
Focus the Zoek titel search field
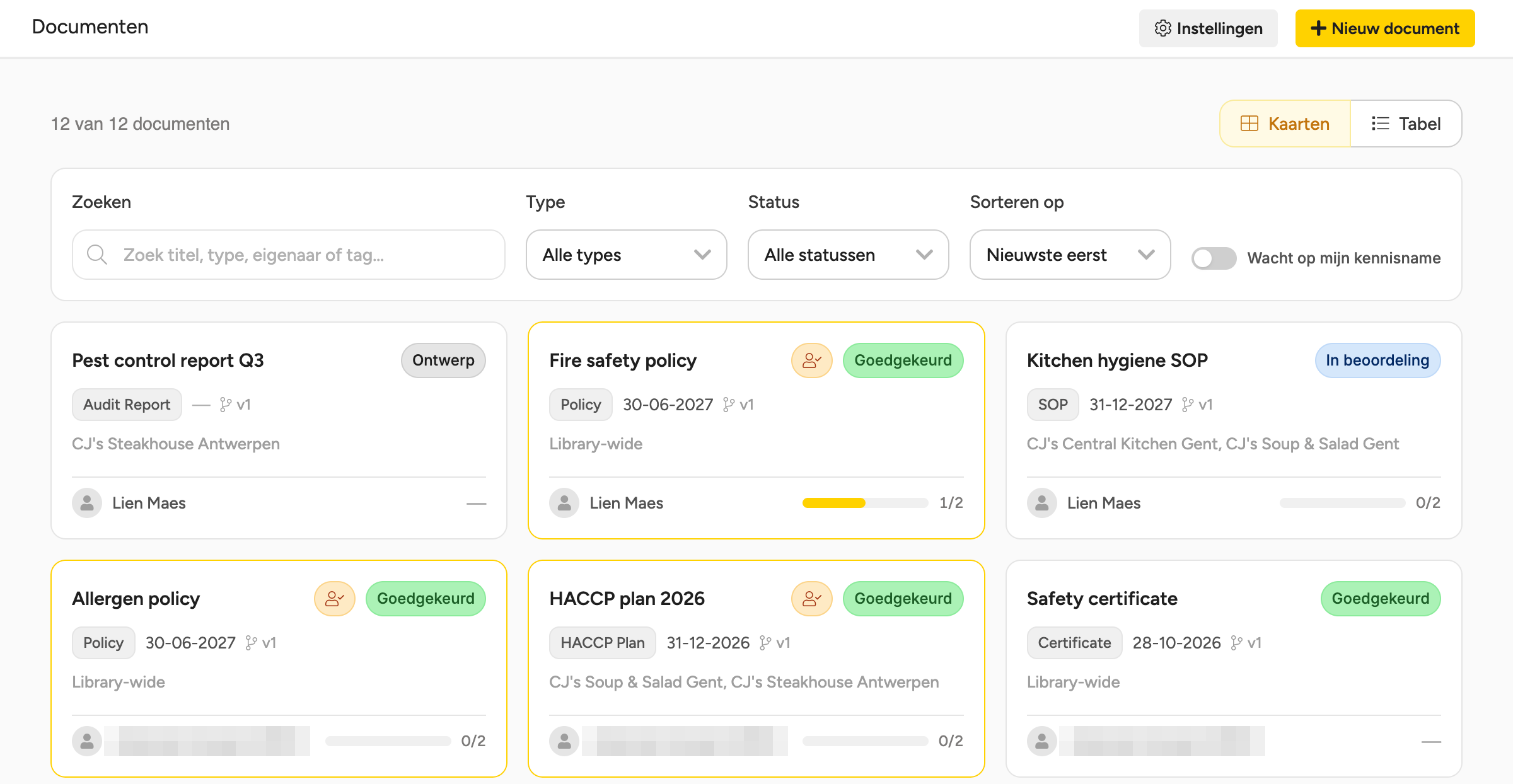click(x=288, y=255)
